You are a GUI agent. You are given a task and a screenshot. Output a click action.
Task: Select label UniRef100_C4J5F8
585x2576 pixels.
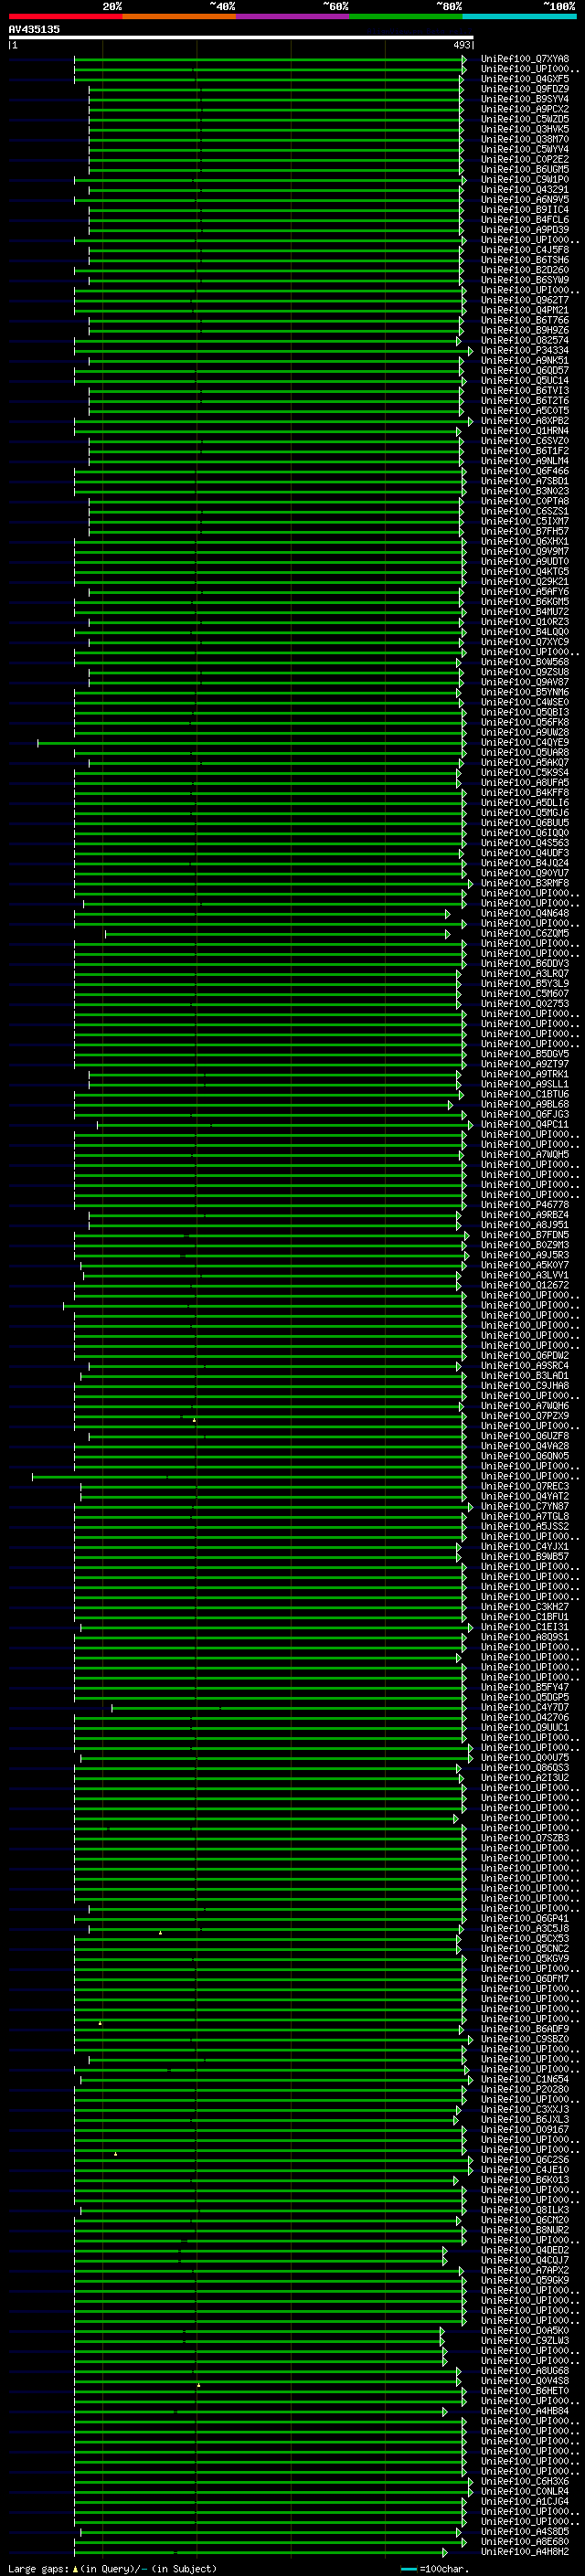coord(525,250)
